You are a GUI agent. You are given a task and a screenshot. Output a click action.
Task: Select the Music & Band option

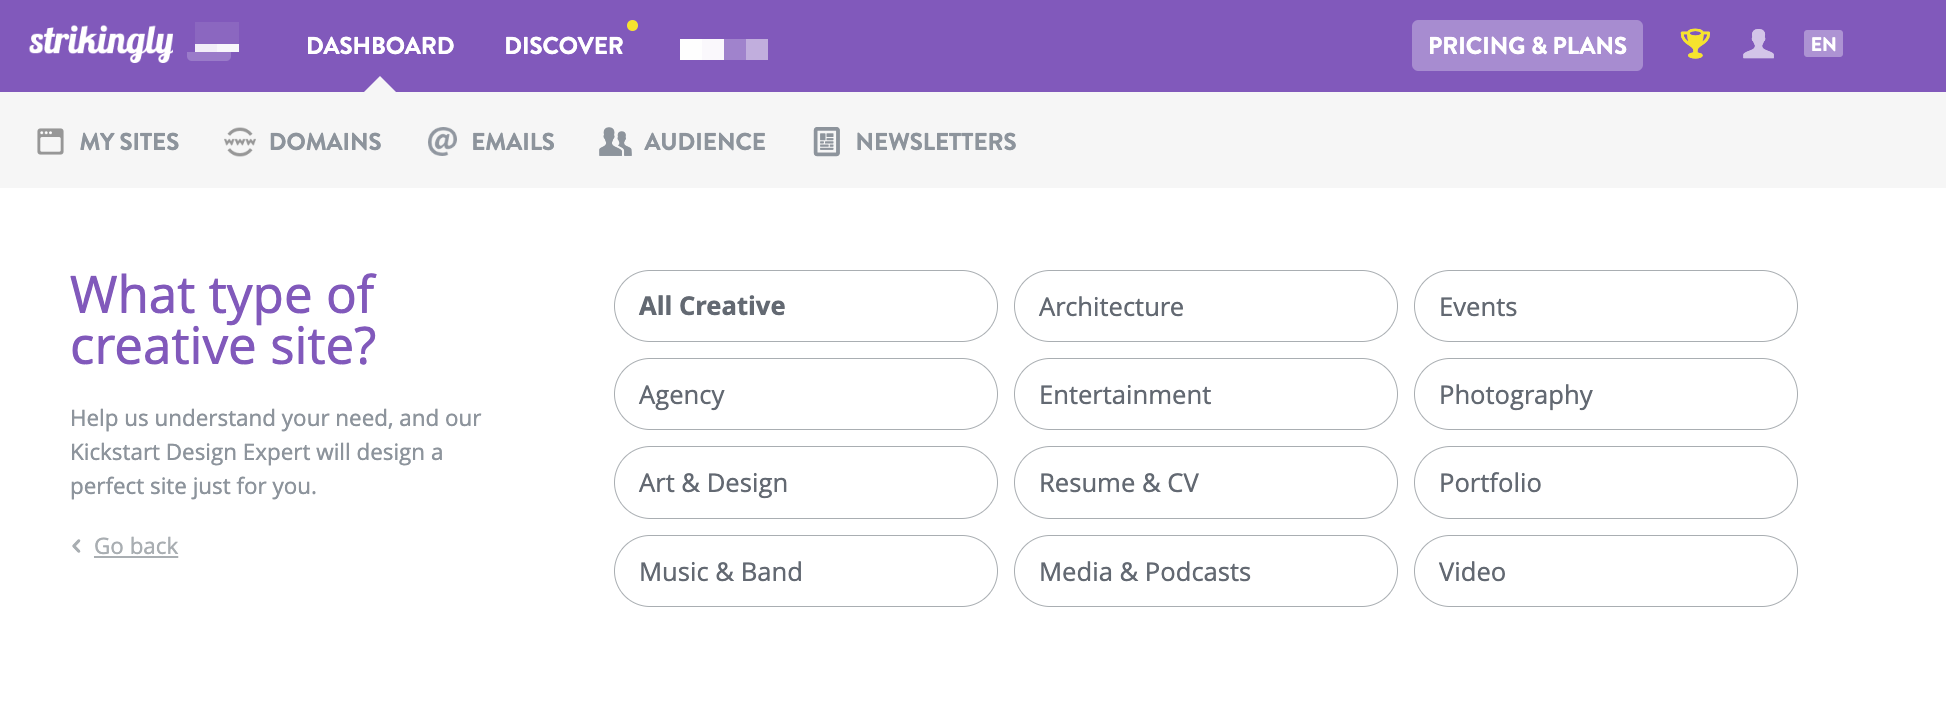pos(805,571)
